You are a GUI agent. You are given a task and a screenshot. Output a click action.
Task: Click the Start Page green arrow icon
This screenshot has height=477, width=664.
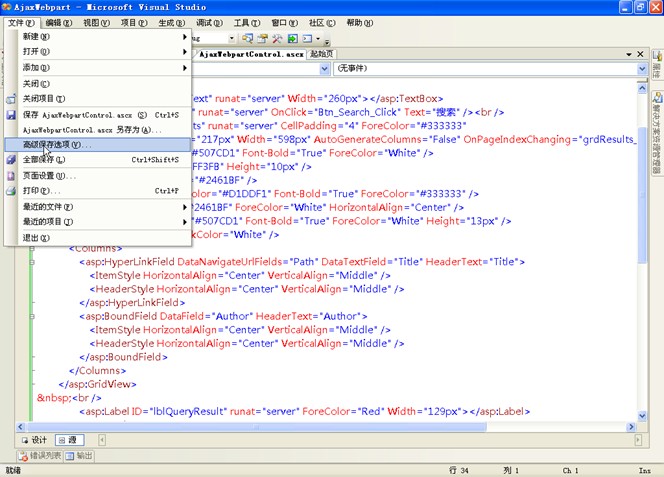293,39
